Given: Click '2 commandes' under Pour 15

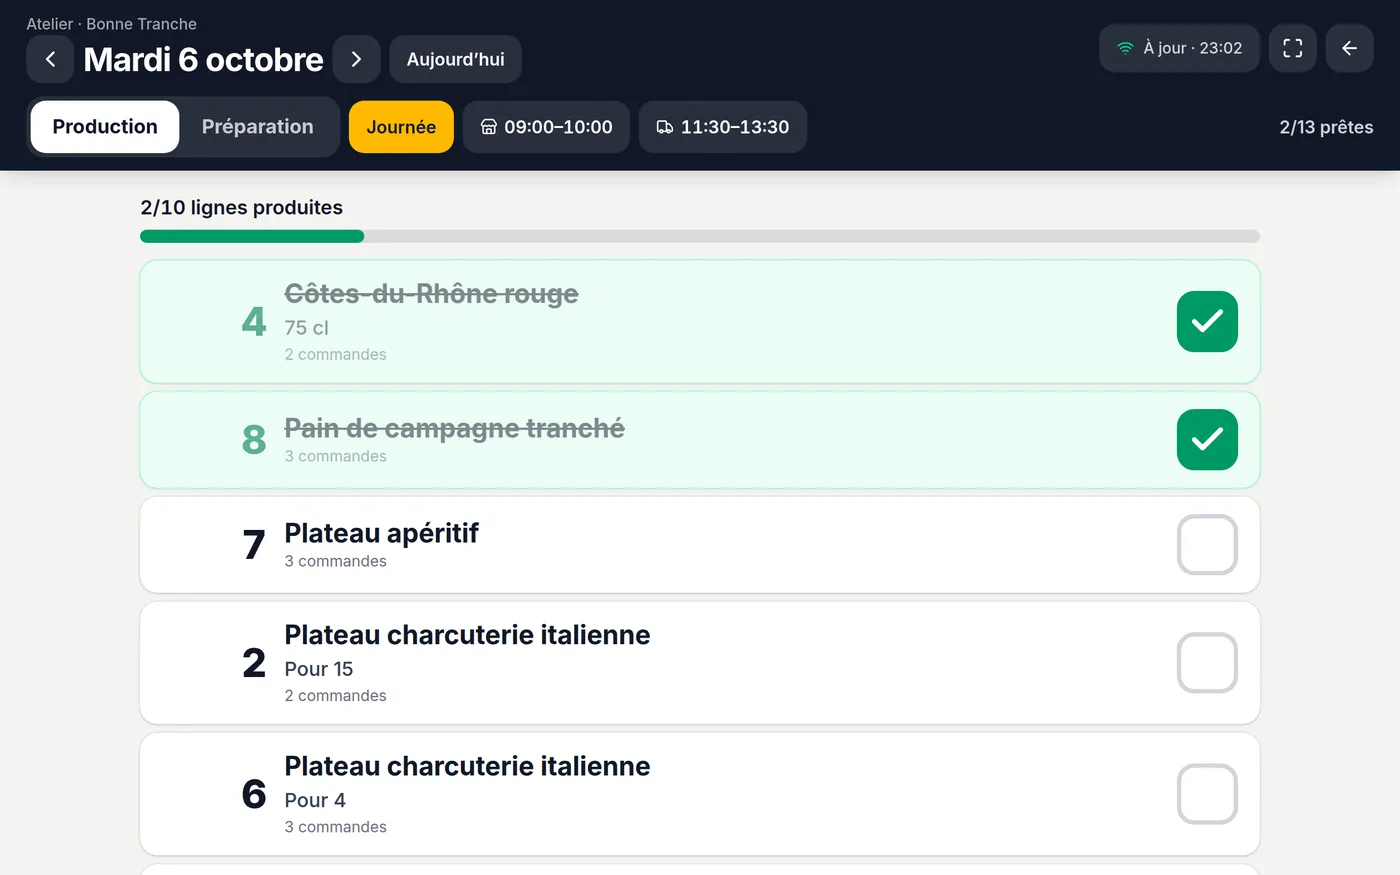Looking at the screenshot, I should 335,695.
